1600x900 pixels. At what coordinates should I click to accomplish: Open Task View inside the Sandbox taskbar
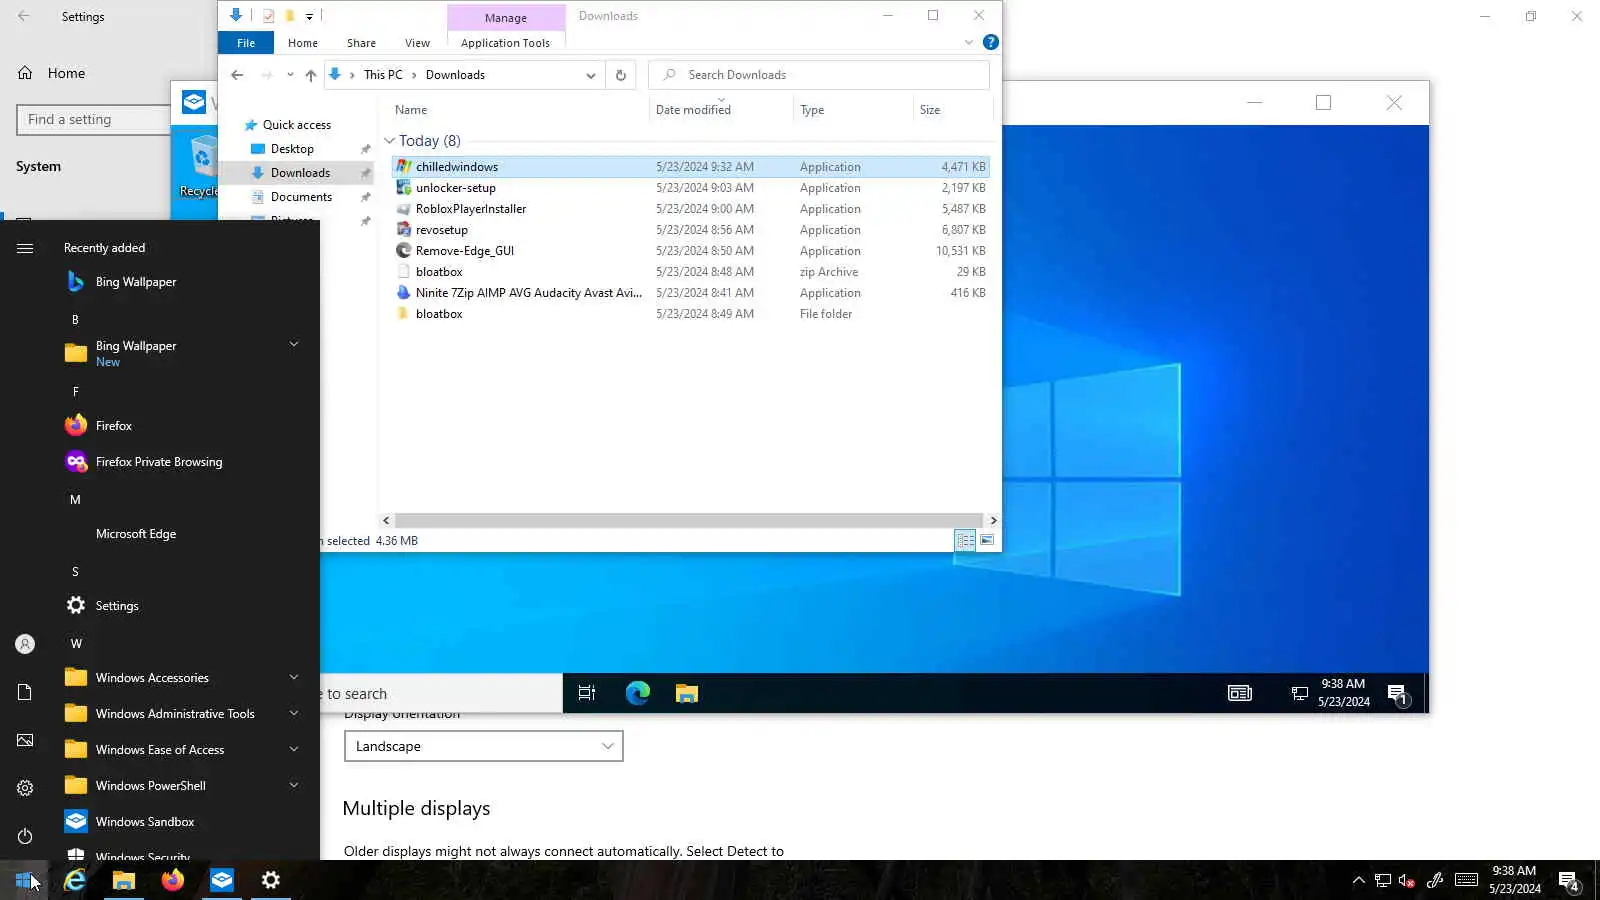pos(587,693)
